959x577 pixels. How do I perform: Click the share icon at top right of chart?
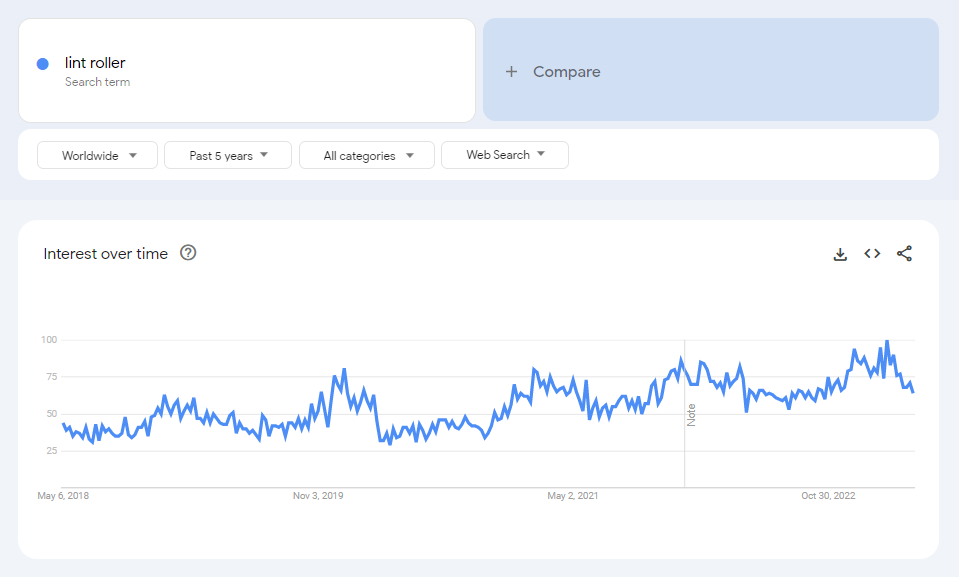(904, 253)
